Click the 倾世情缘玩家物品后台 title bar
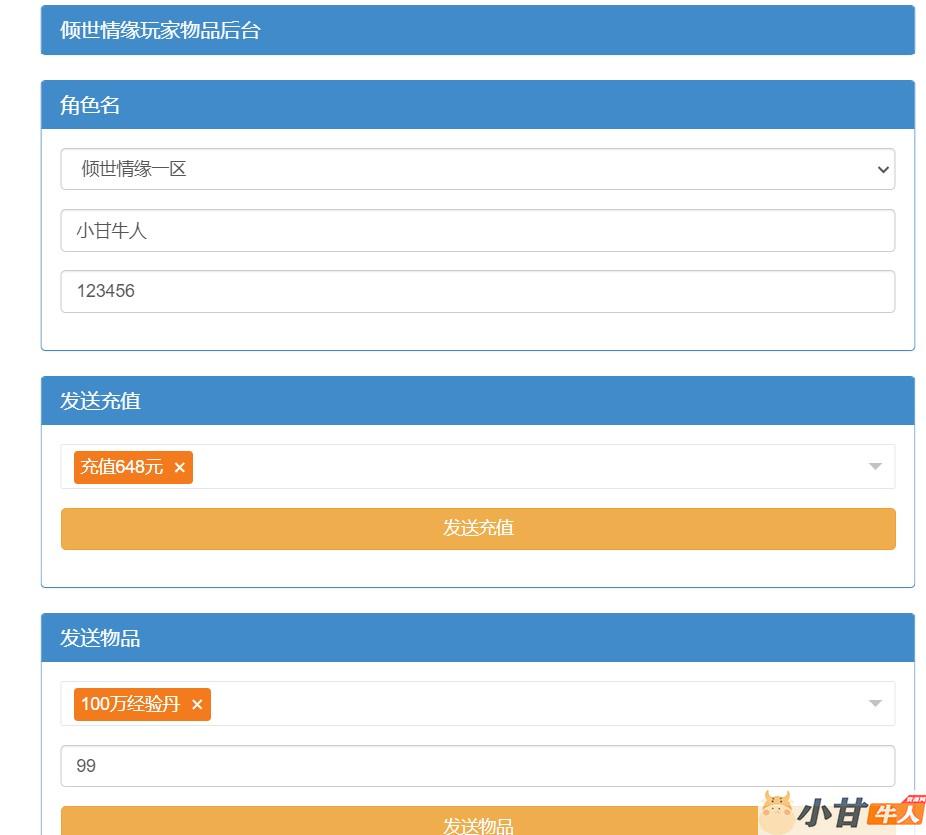Screen dimensions: 926x835 (477, 30)
